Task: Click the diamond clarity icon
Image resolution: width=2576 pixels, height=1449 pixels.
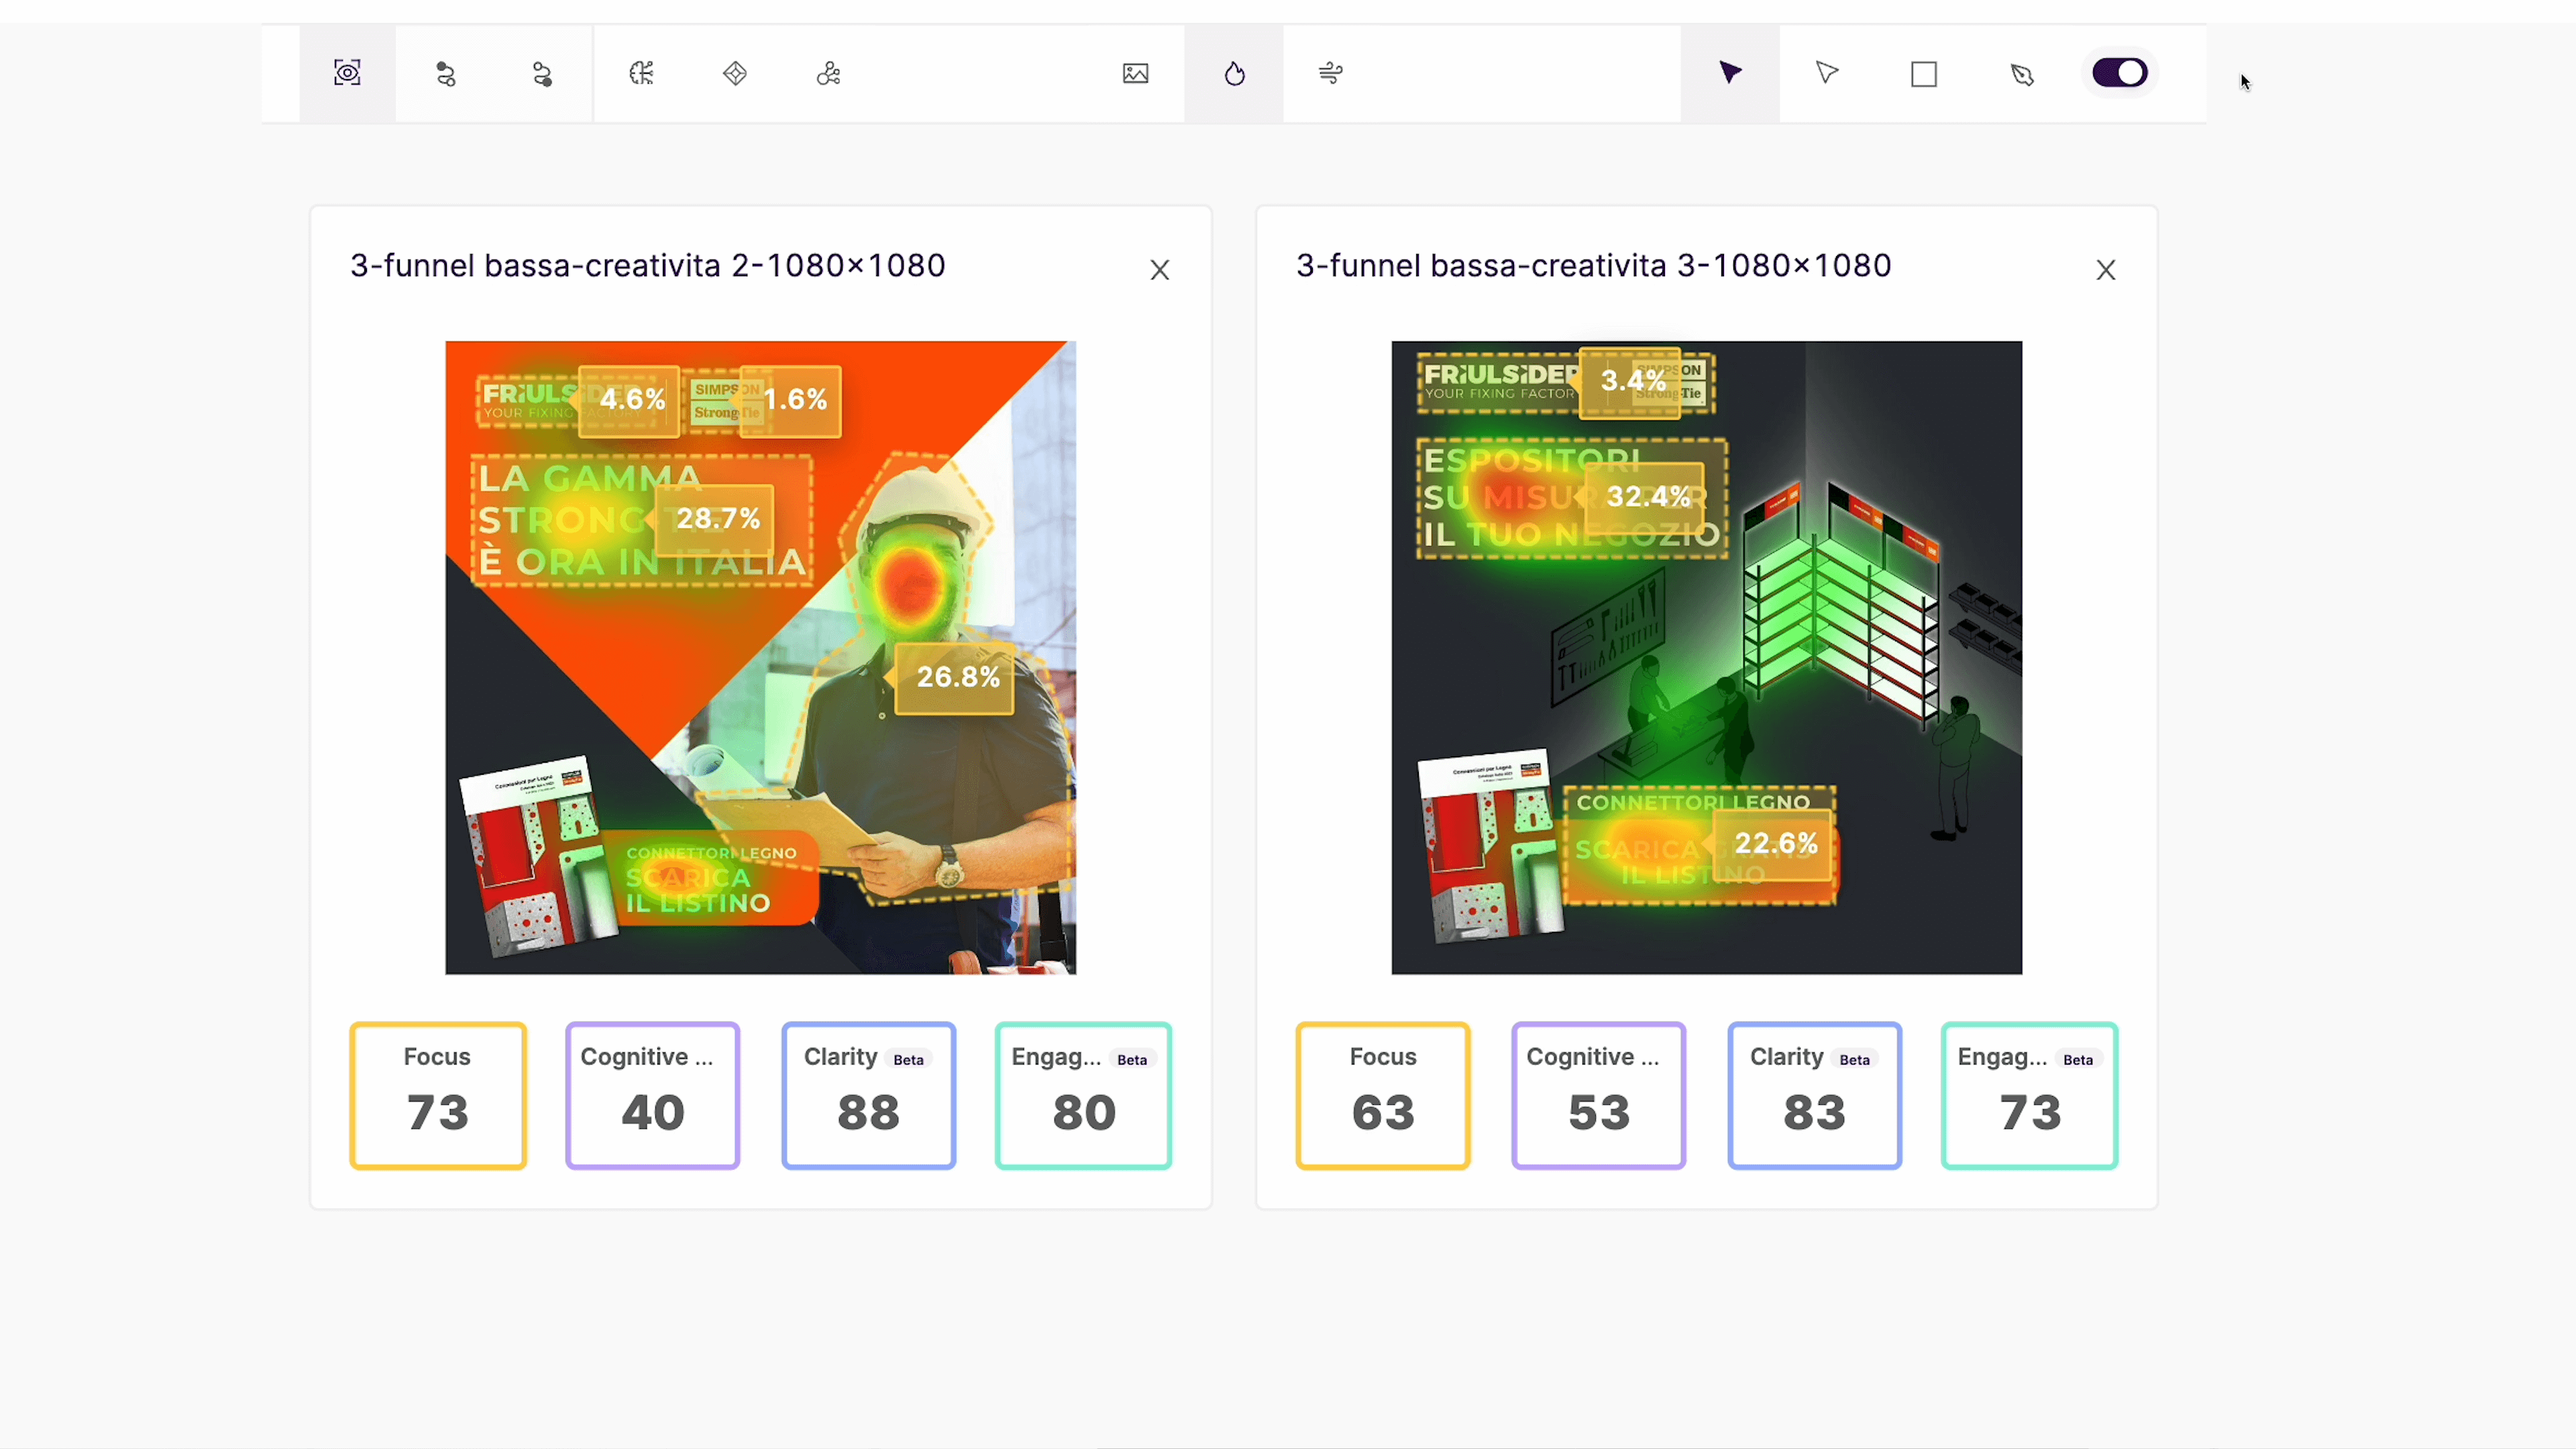Action: [735, 73]
